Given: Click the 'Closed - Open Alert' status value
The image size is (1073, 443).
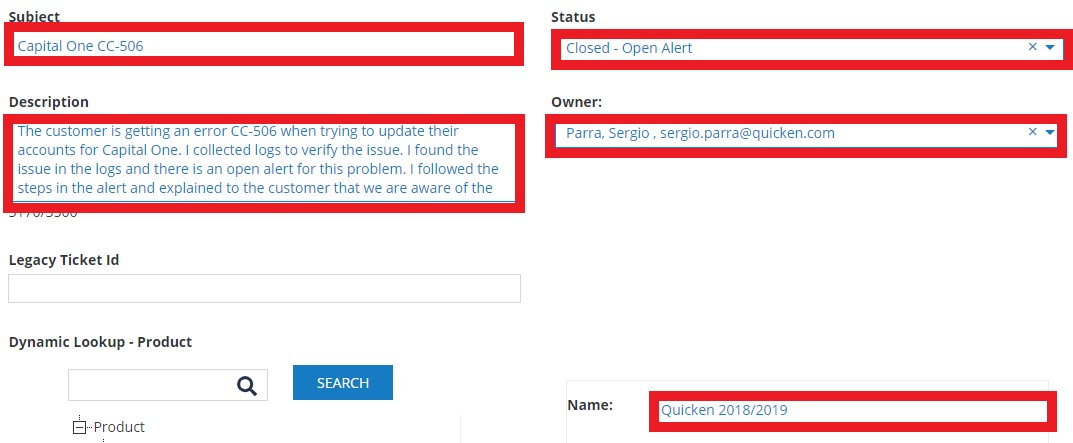Looking at the screenshot, I should click(x=629, y=48).
